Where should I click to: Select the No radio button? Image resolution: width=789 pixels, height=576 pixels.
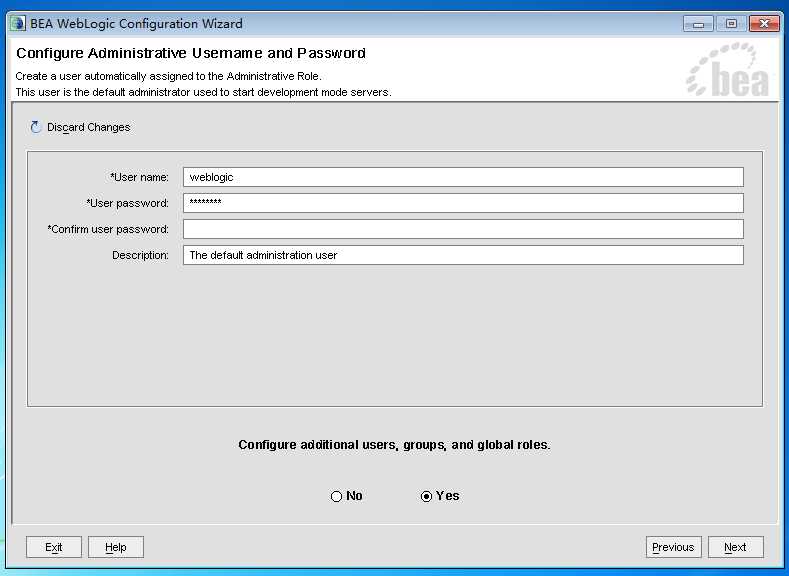(x=336, y=497)
